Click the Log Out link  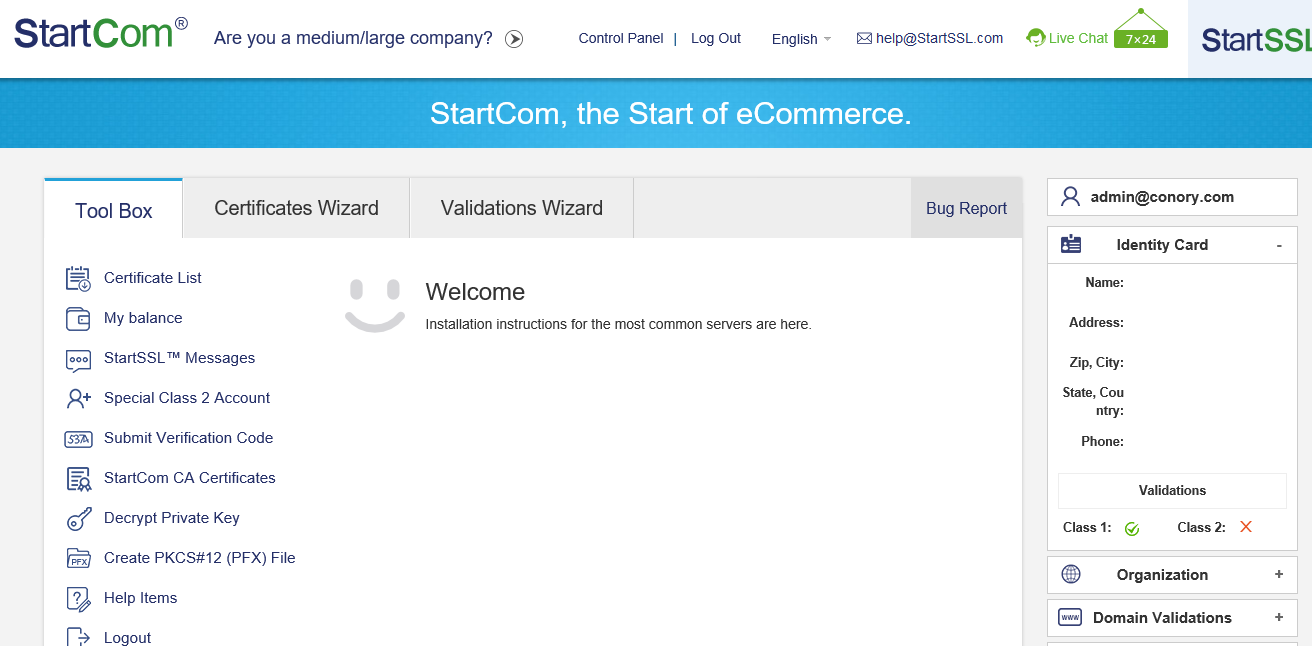(x=716, y=38)
